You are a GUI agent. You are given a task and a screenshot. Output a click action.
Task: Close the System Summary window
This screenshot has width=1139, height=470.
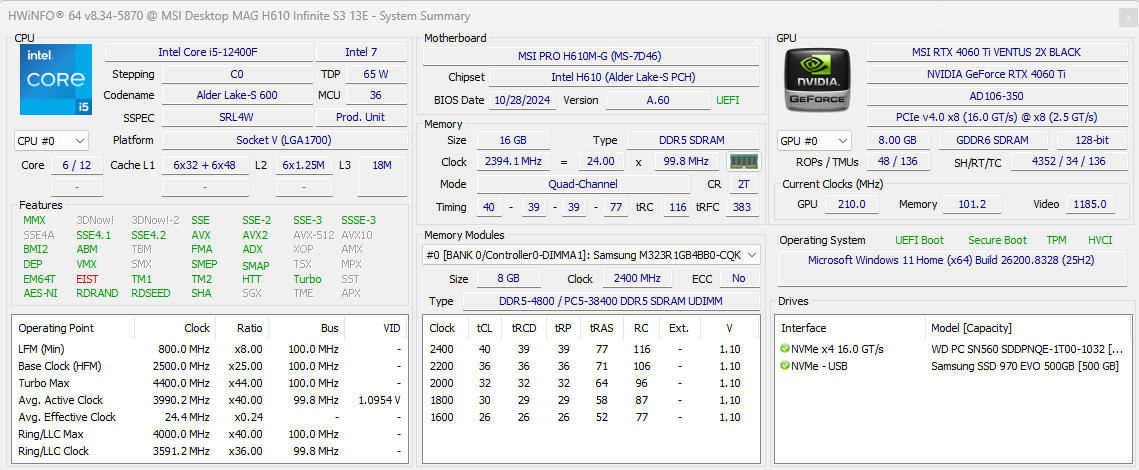point(1126,15)
